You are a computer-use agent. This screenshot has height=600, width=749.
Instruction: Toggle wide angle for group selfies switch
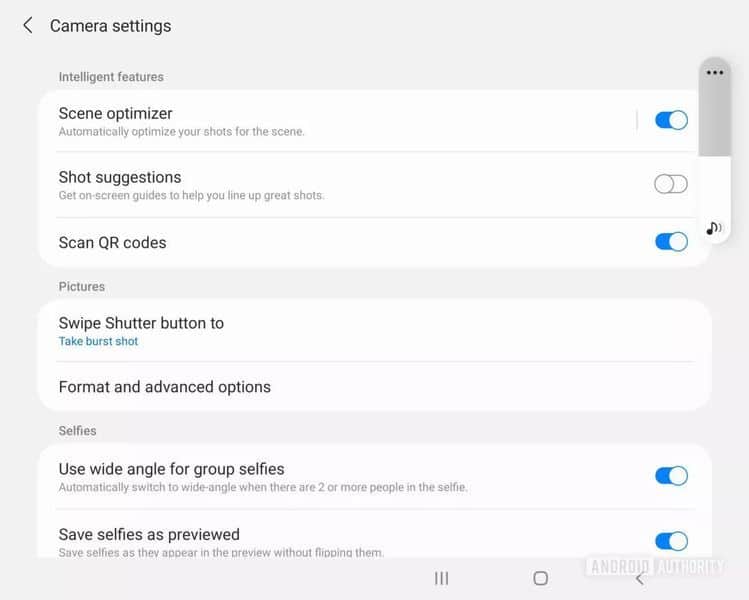pyautogui.click(x=671, y=476)
